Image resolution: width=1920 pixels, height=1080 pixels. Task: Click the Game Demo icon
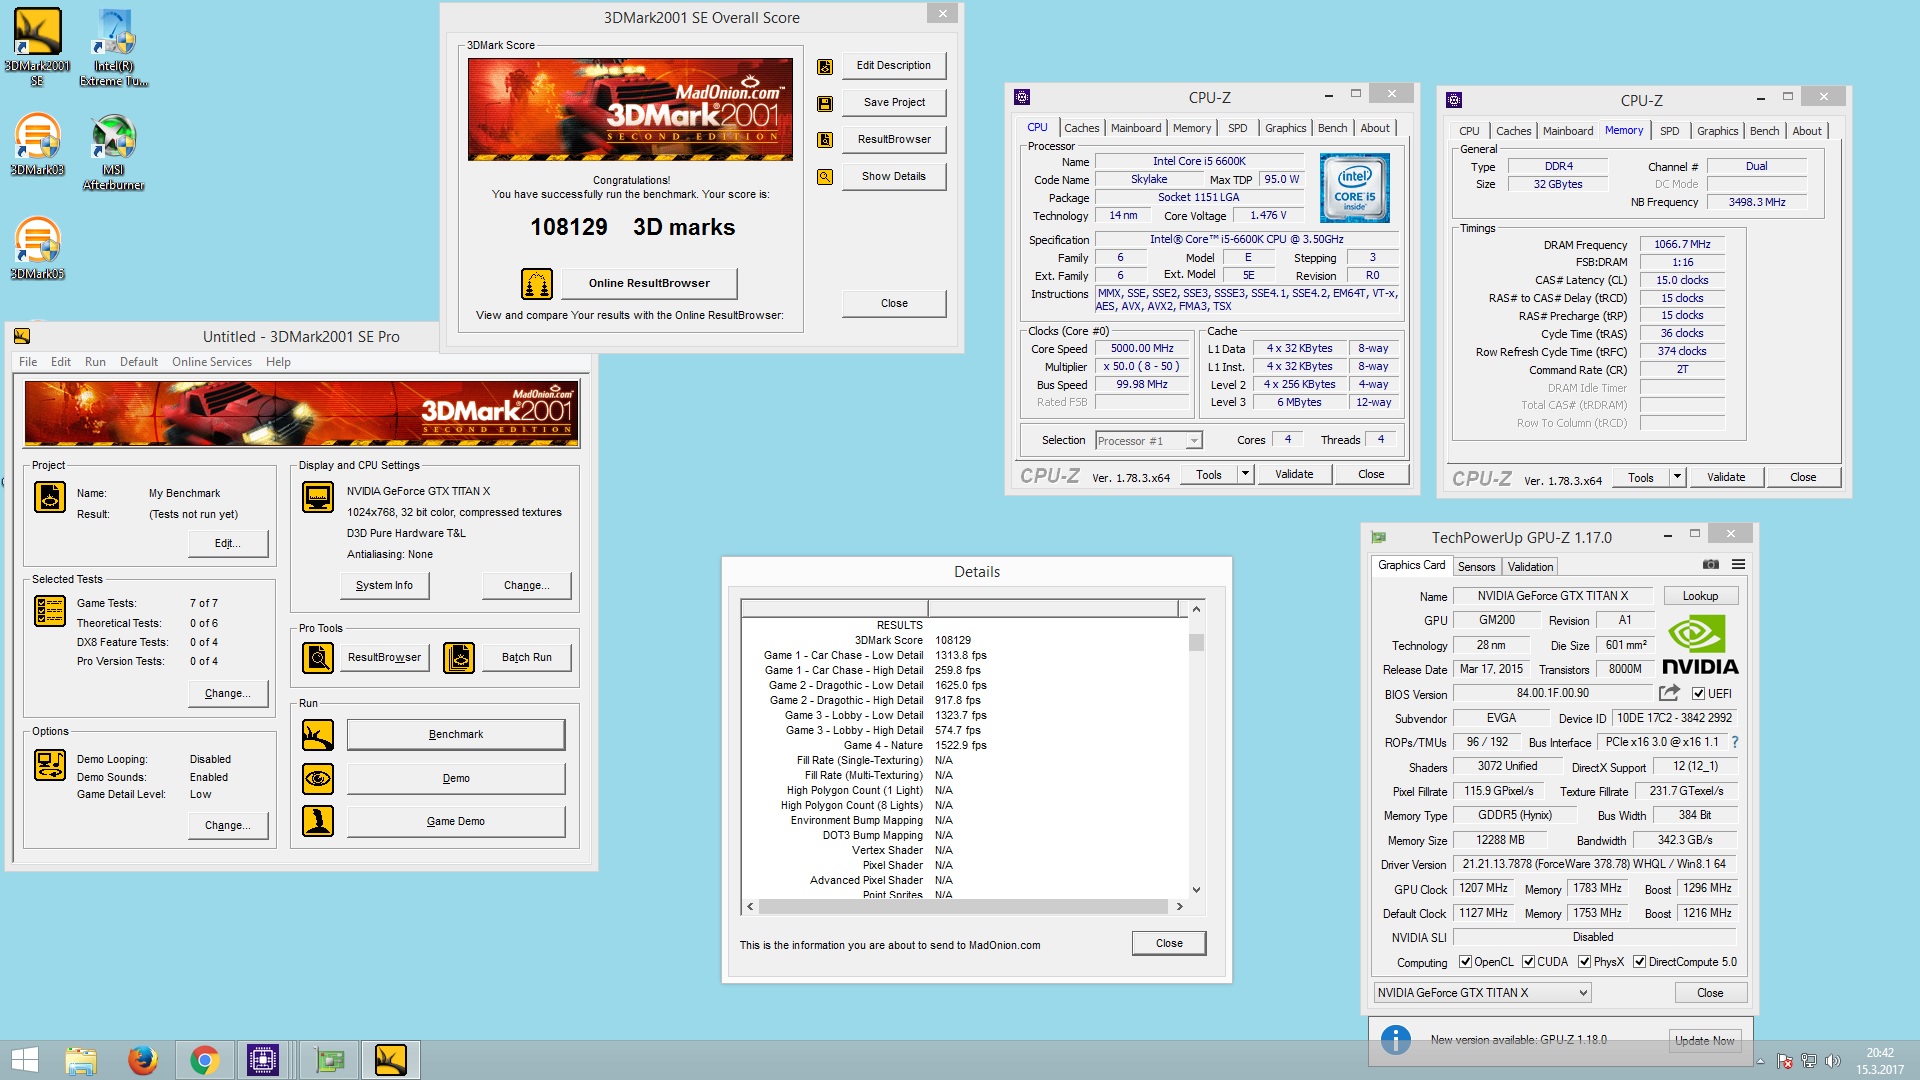pyautogui.click(x=318, y=821)
